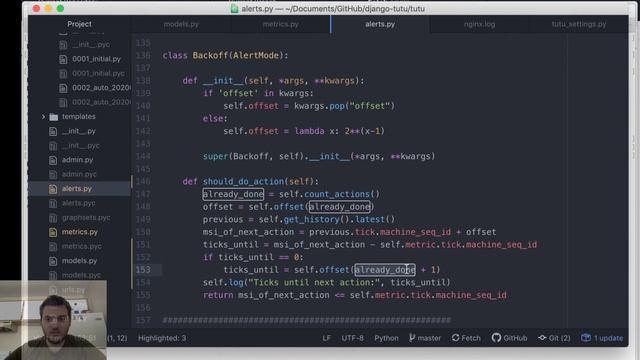This screenshot has height=360, width=640.
Task: Click the GitHub octocat icon
Action: [496, 338]
